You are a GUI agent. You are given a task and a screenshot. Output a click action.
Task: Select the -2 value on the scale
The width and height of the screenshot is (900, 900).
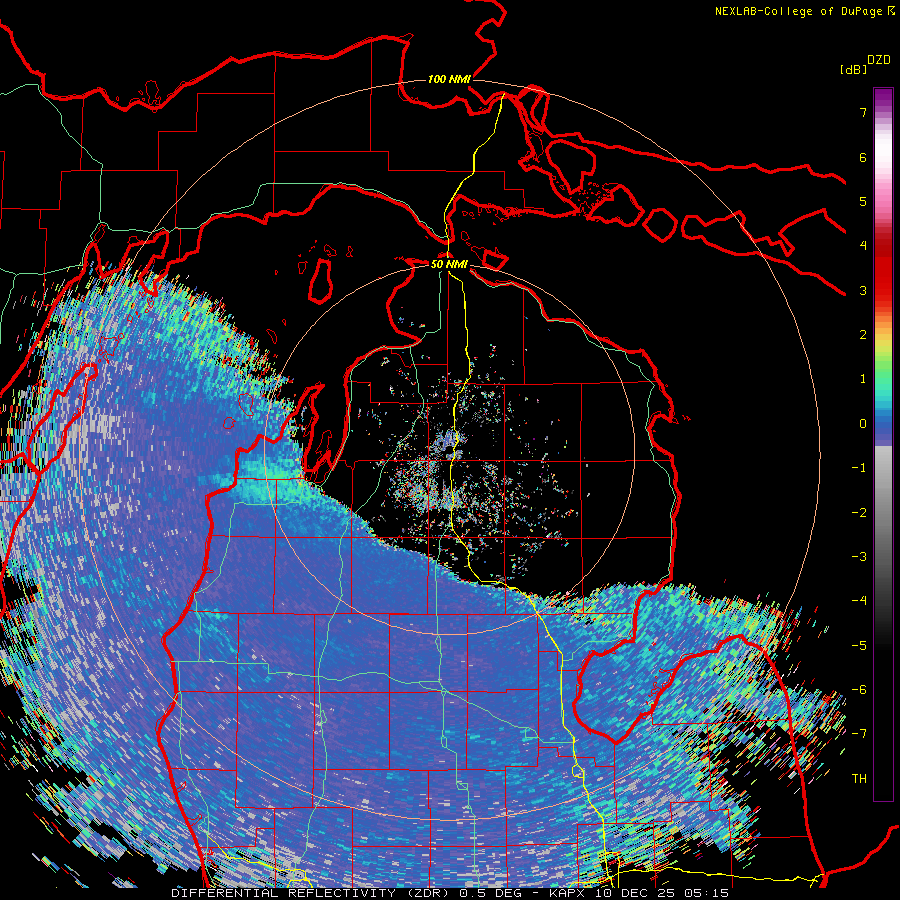click(859, 513)
